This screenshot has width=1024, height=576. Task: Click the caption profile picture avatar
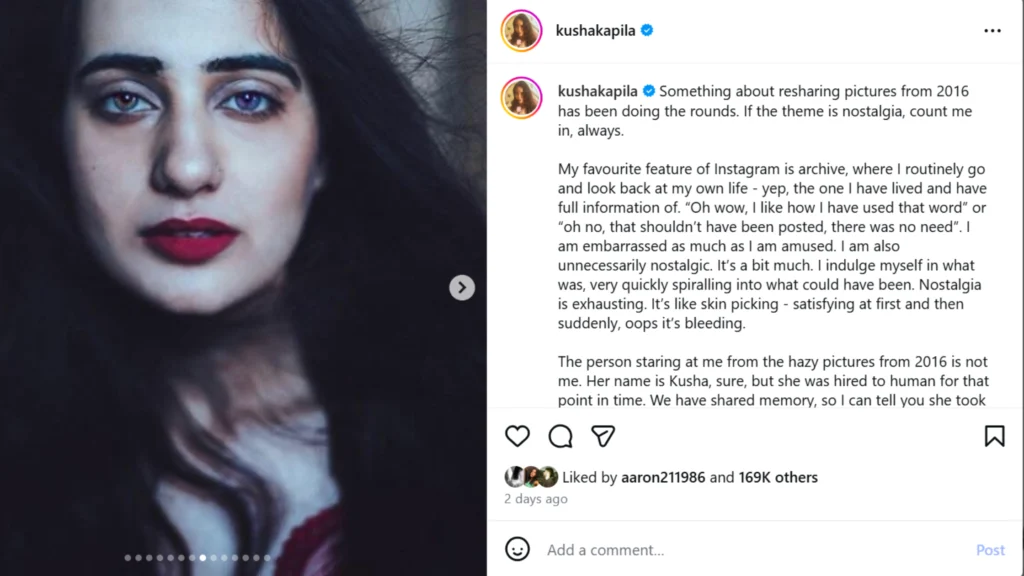[x=521, y=98]
